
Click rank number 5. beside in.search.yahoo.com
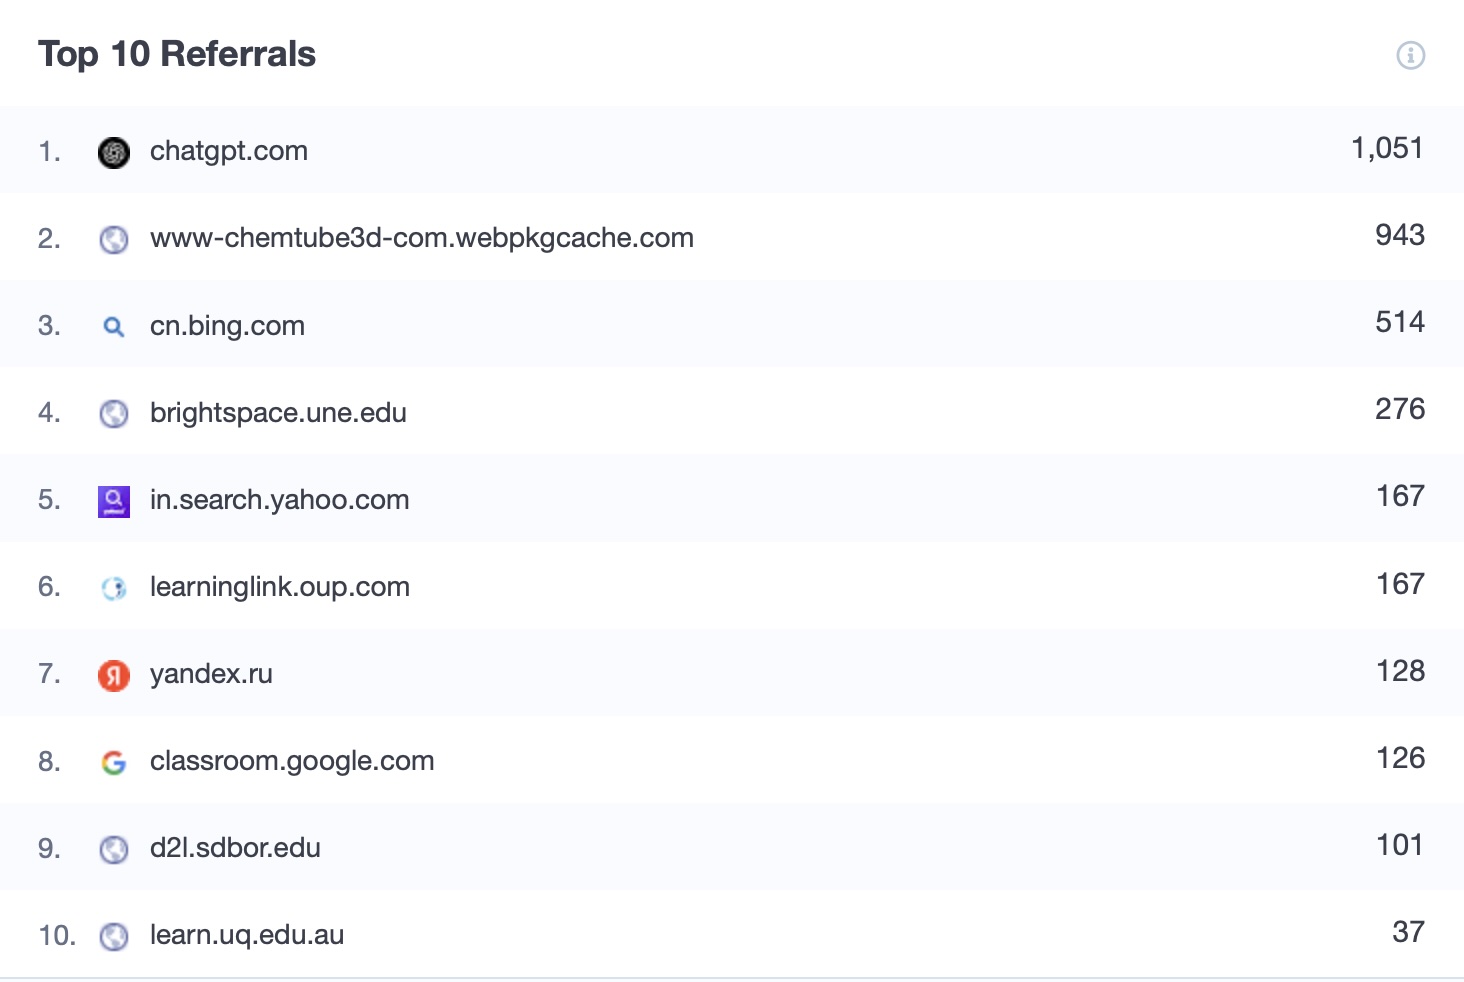click(x=50, y=500)
